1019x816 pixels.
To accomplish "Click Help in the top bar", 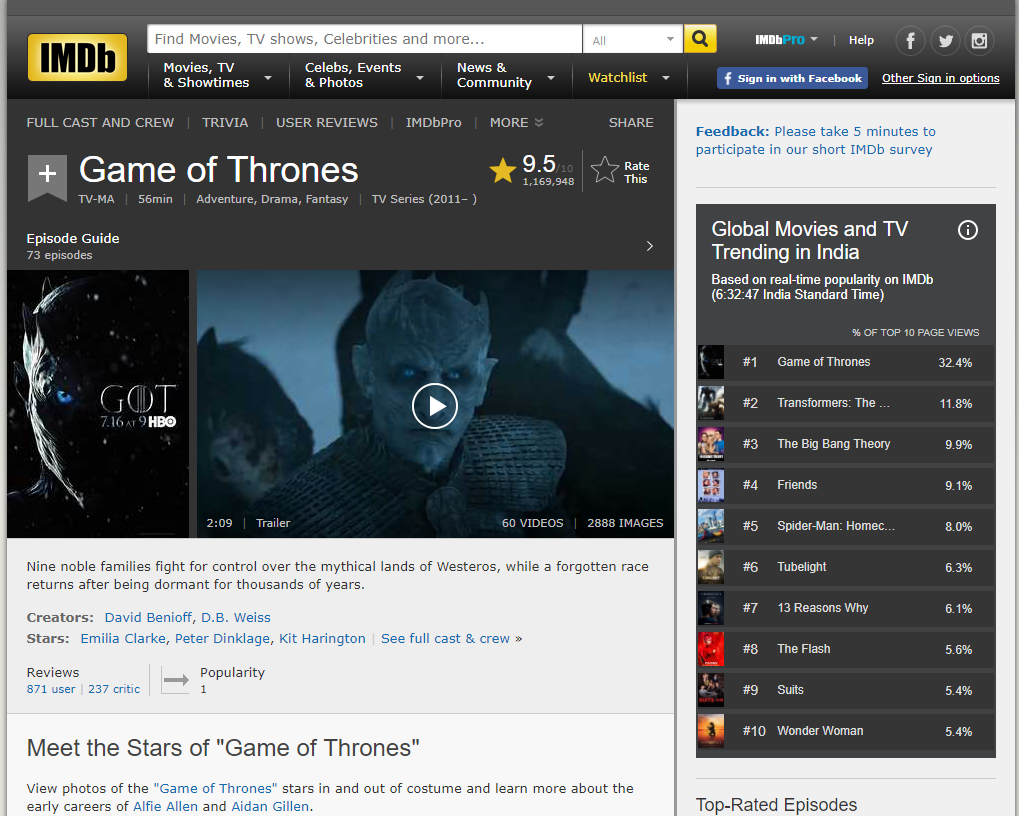I will pos(861,40).
